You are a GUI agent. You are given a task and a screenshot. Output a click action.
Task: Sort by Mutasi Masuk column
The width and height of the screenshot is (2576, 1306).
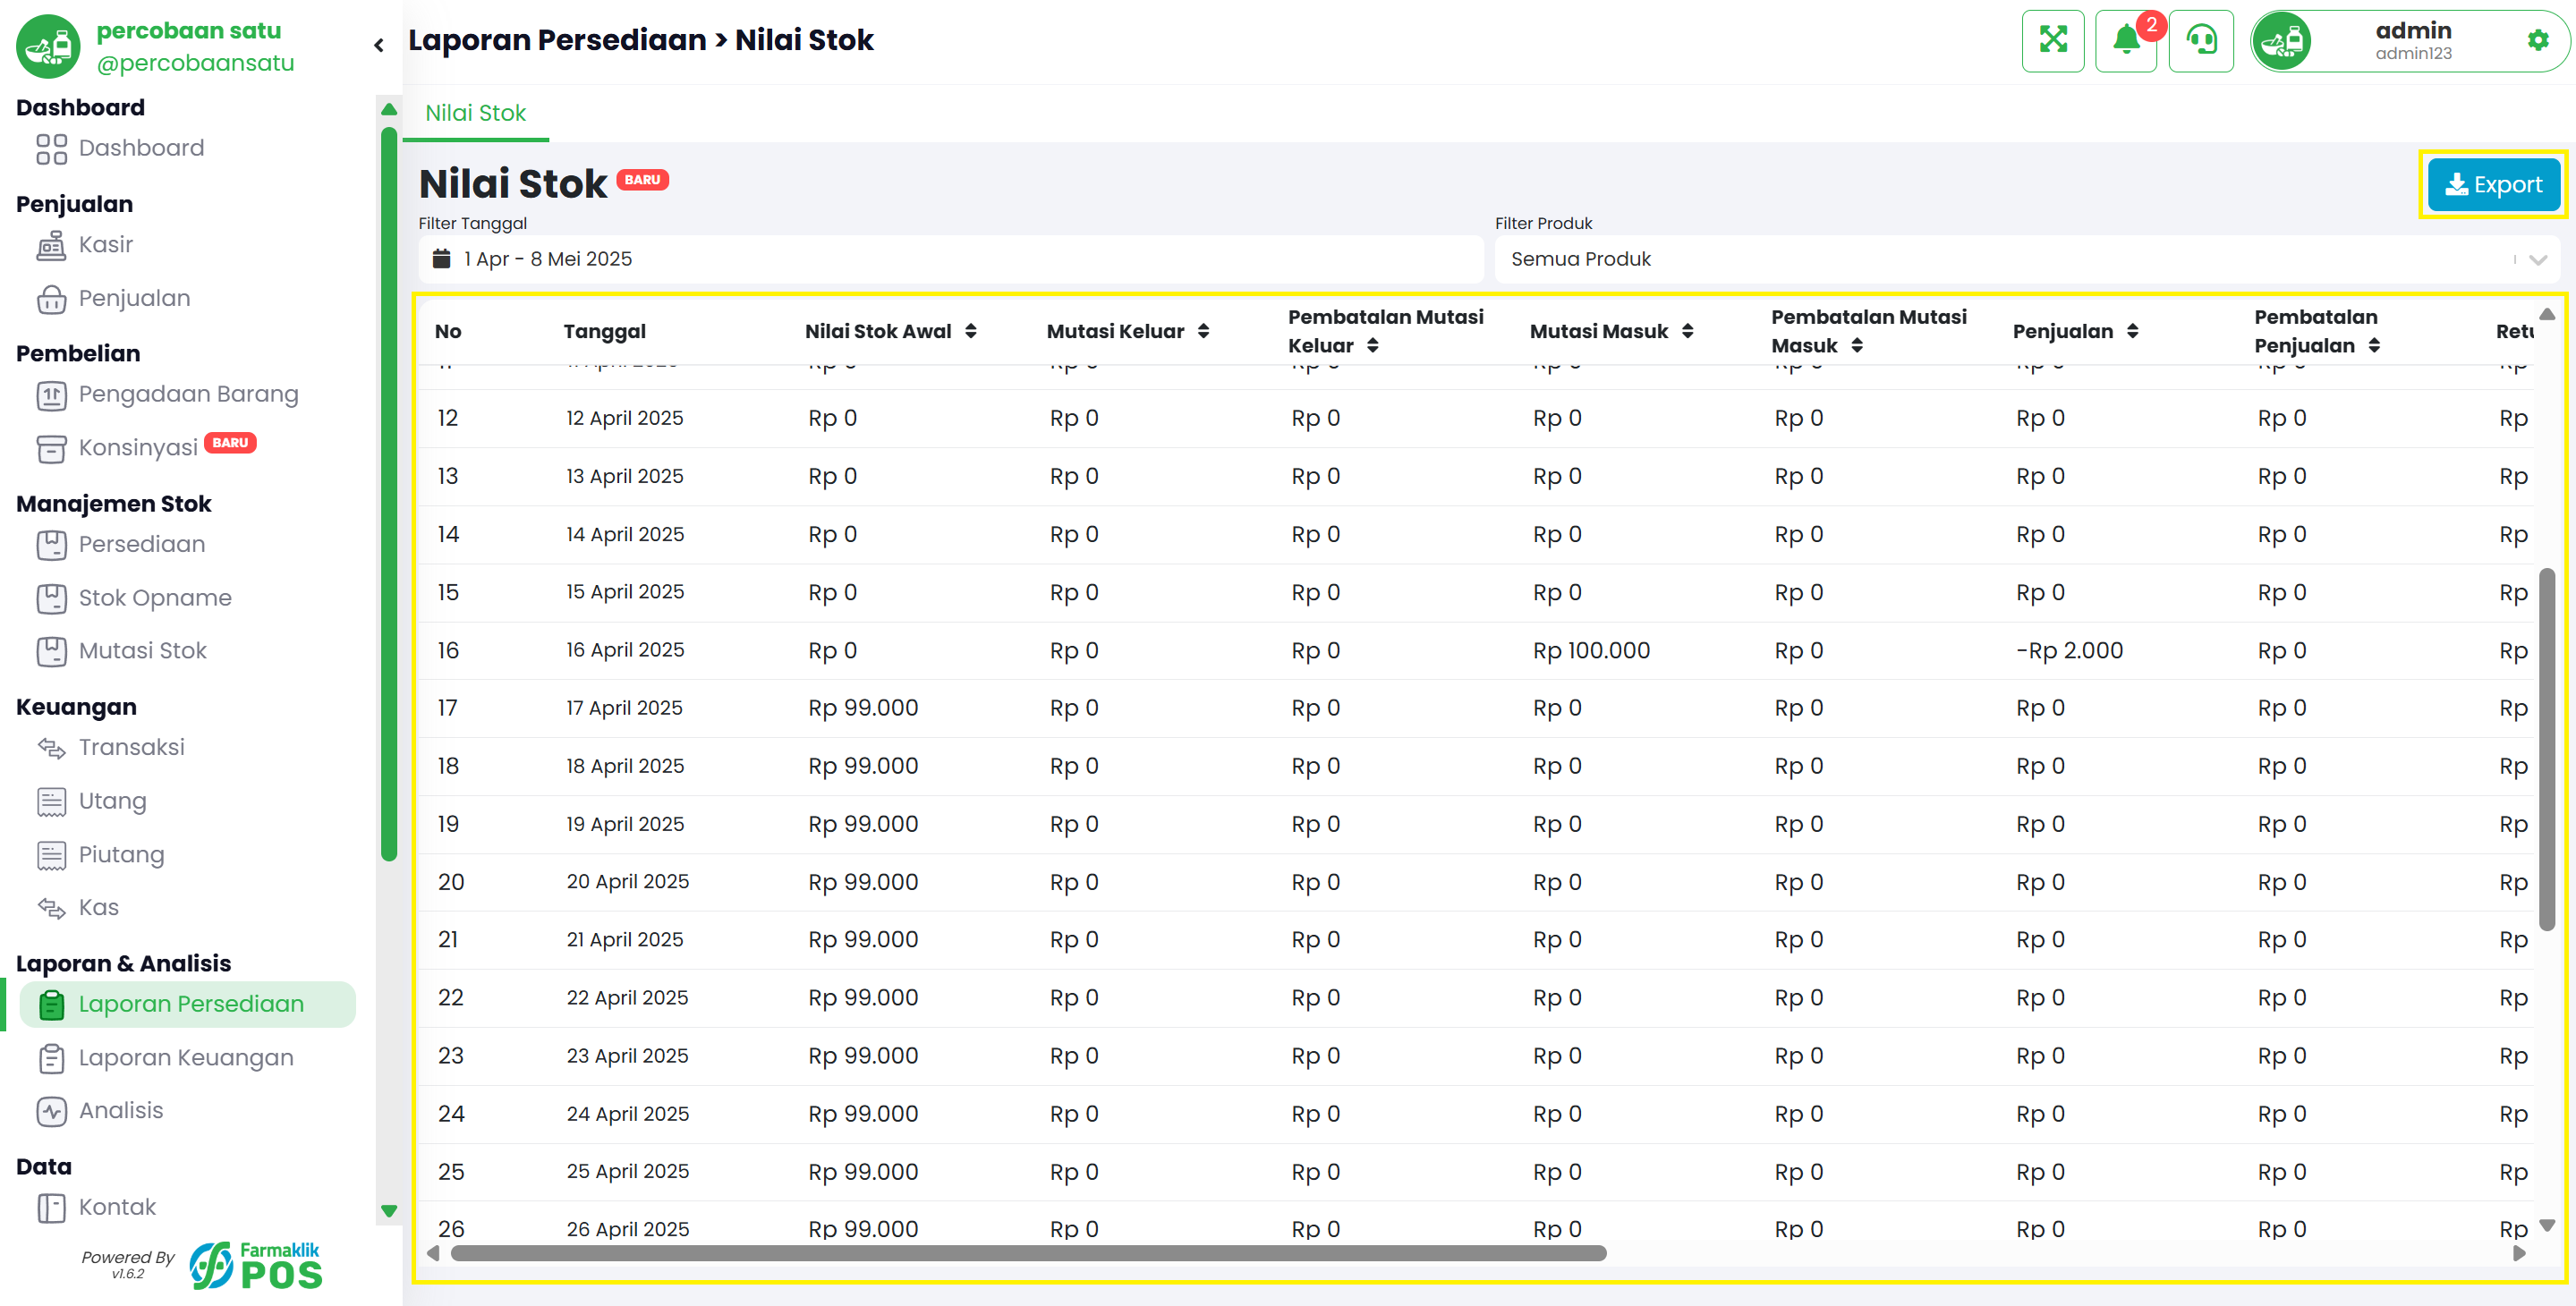pos(1687,331)
